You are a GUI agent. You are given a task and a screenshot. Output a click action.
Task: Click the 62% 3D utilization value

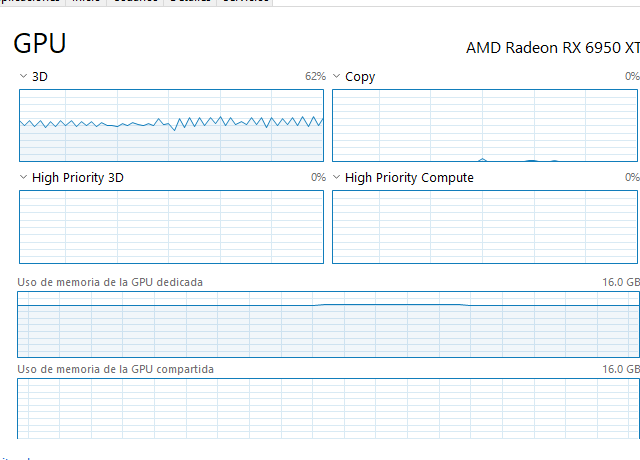tap(315, 76)
